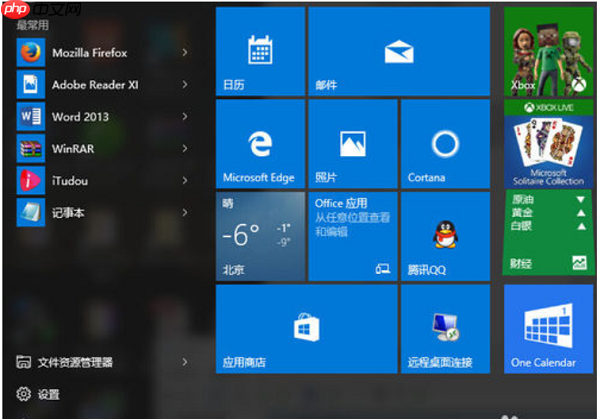Expand the WinRAR jump list arrow
600x419 pixels.
click(185, 148)
